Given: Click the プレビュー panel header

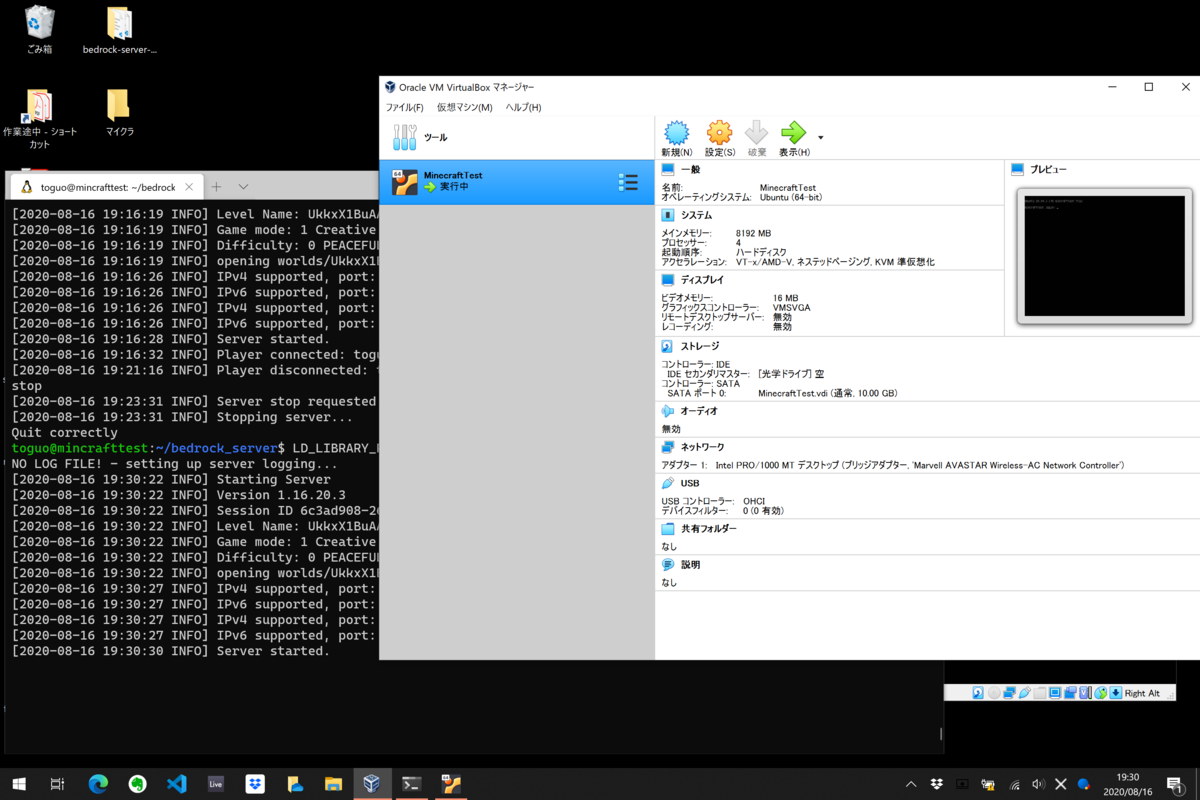Looking at the screenshot, I should tap(1048, 170).
